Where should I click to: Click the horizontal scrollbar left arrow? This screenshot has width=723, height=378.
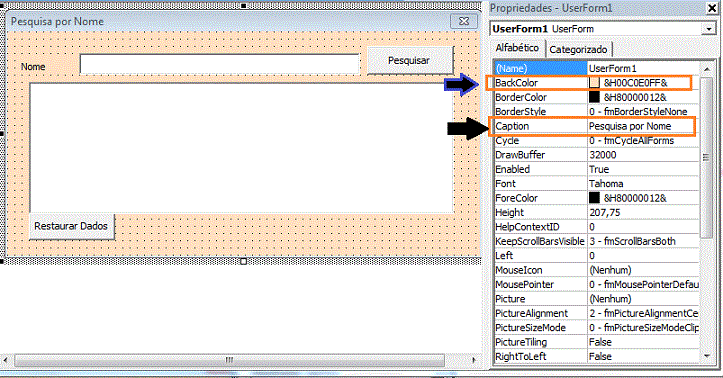pos(6,360)
